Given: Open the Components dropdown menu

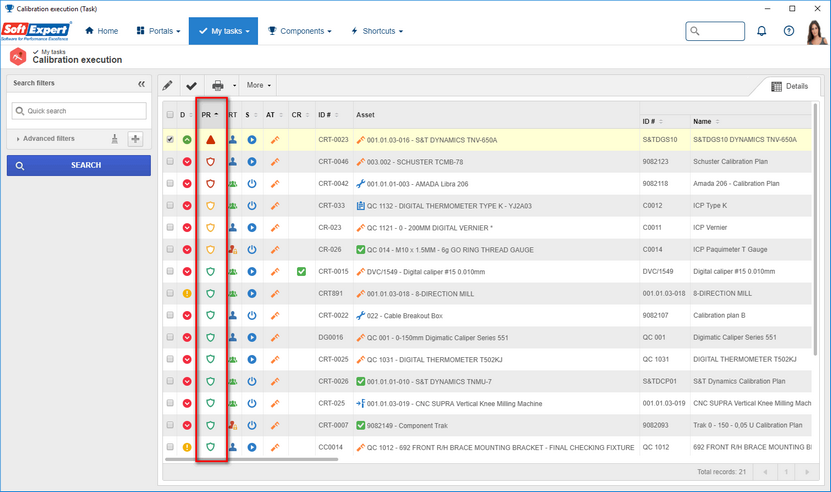Looking at the screenshot, I should click(300, 31).
